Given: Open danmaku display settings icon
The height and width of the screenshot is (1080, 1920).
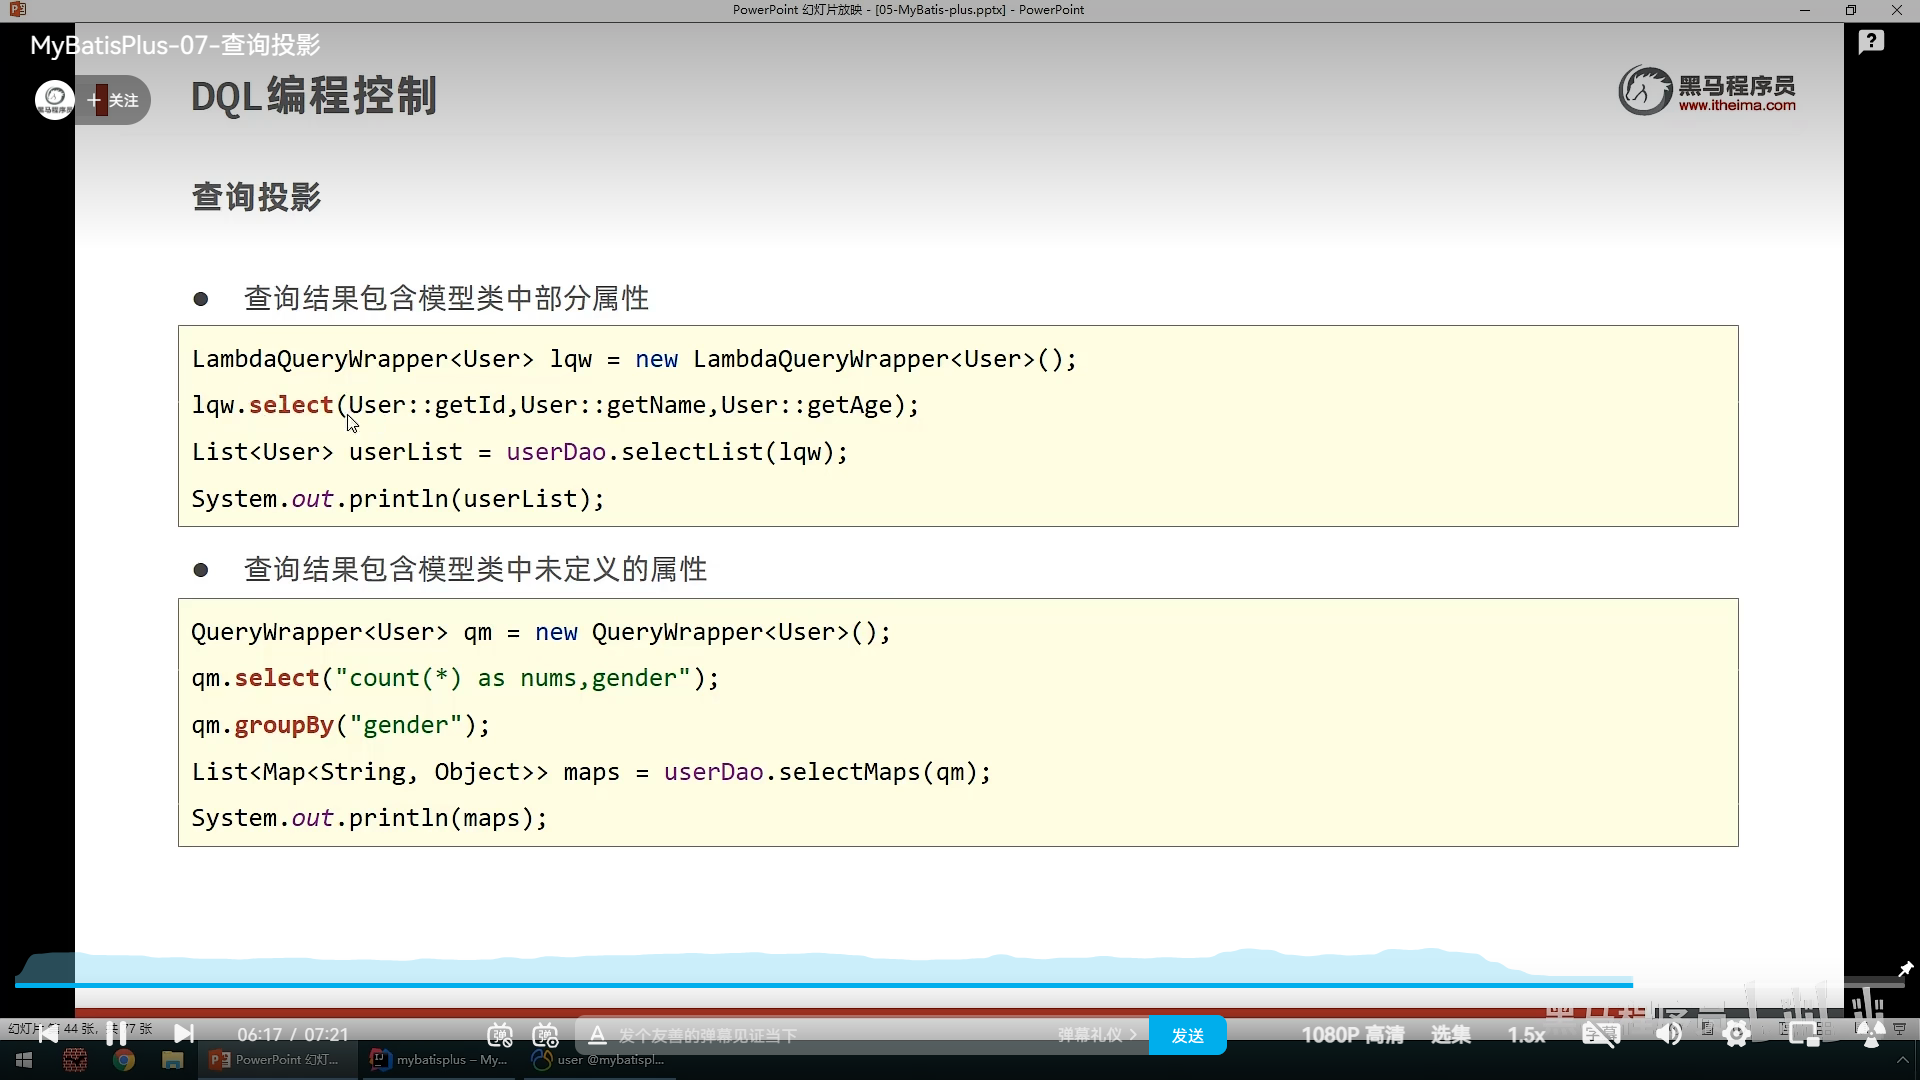Looking at the screenshot, I should coord(545,1035).
